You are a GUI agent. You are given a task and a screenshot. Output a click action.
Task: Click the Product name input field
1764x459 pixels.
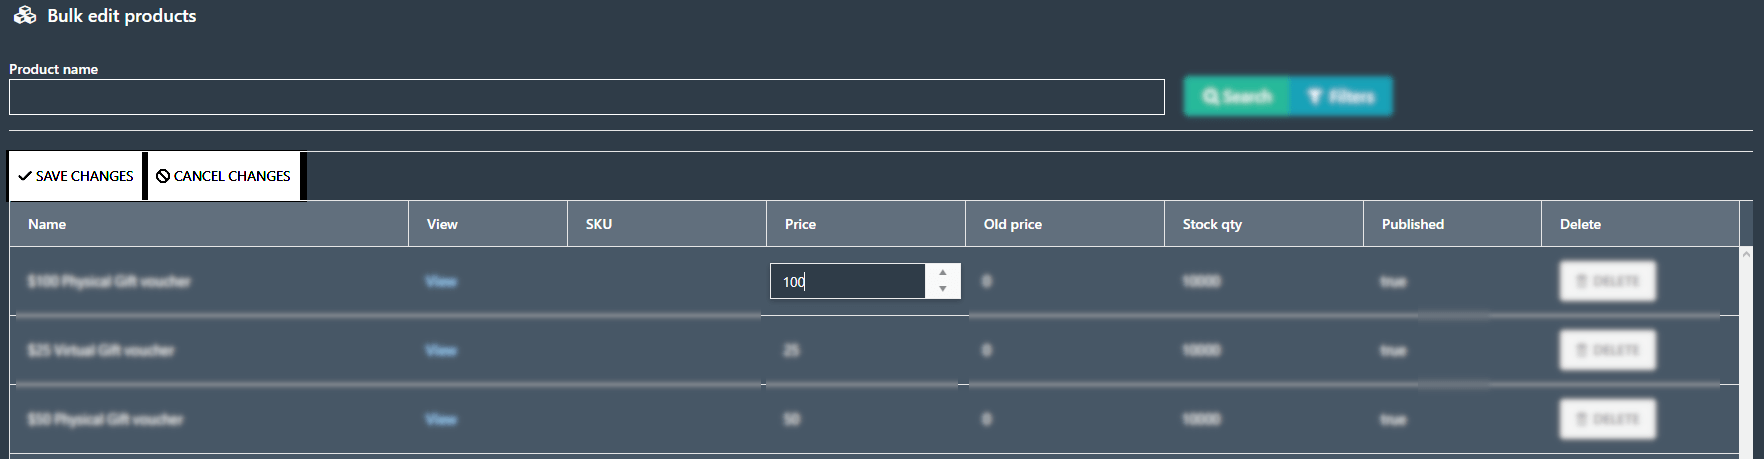[587, 97]
